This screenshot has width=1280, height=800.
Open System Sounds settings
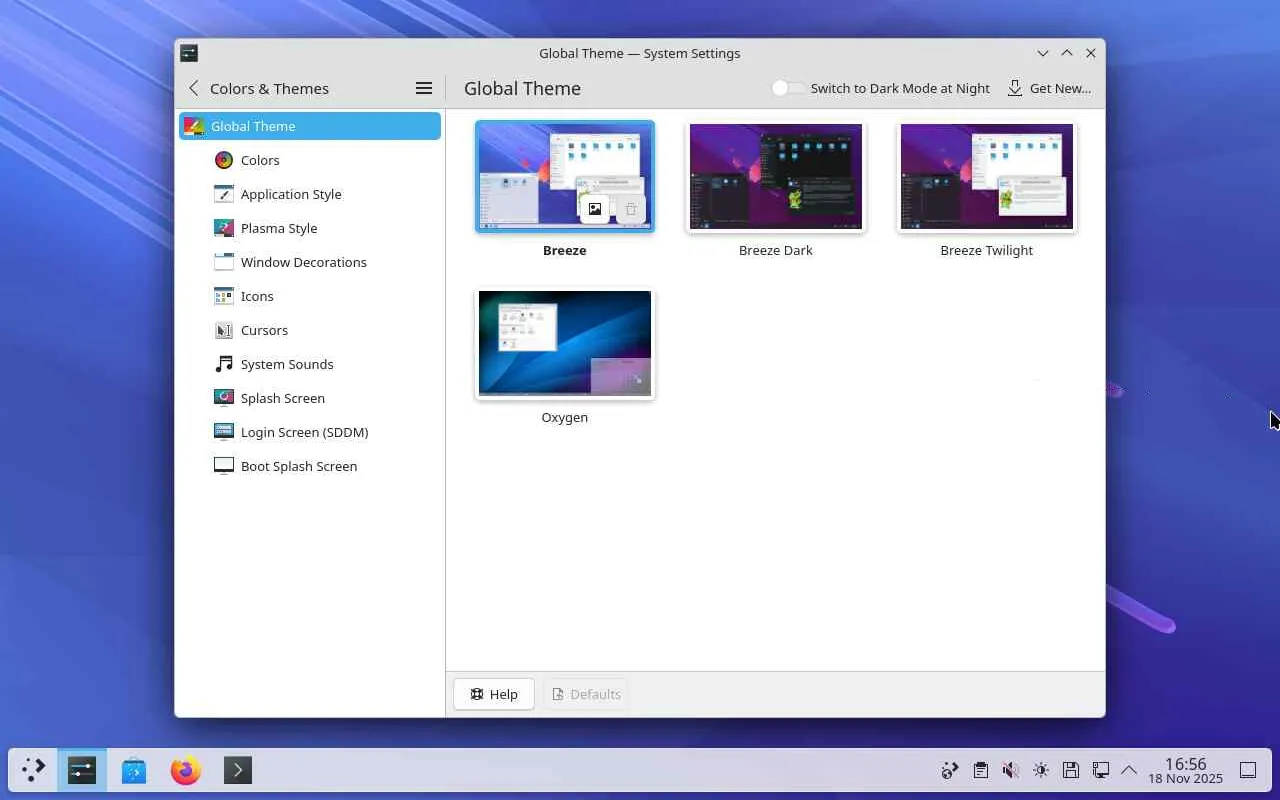coord(310,364)
